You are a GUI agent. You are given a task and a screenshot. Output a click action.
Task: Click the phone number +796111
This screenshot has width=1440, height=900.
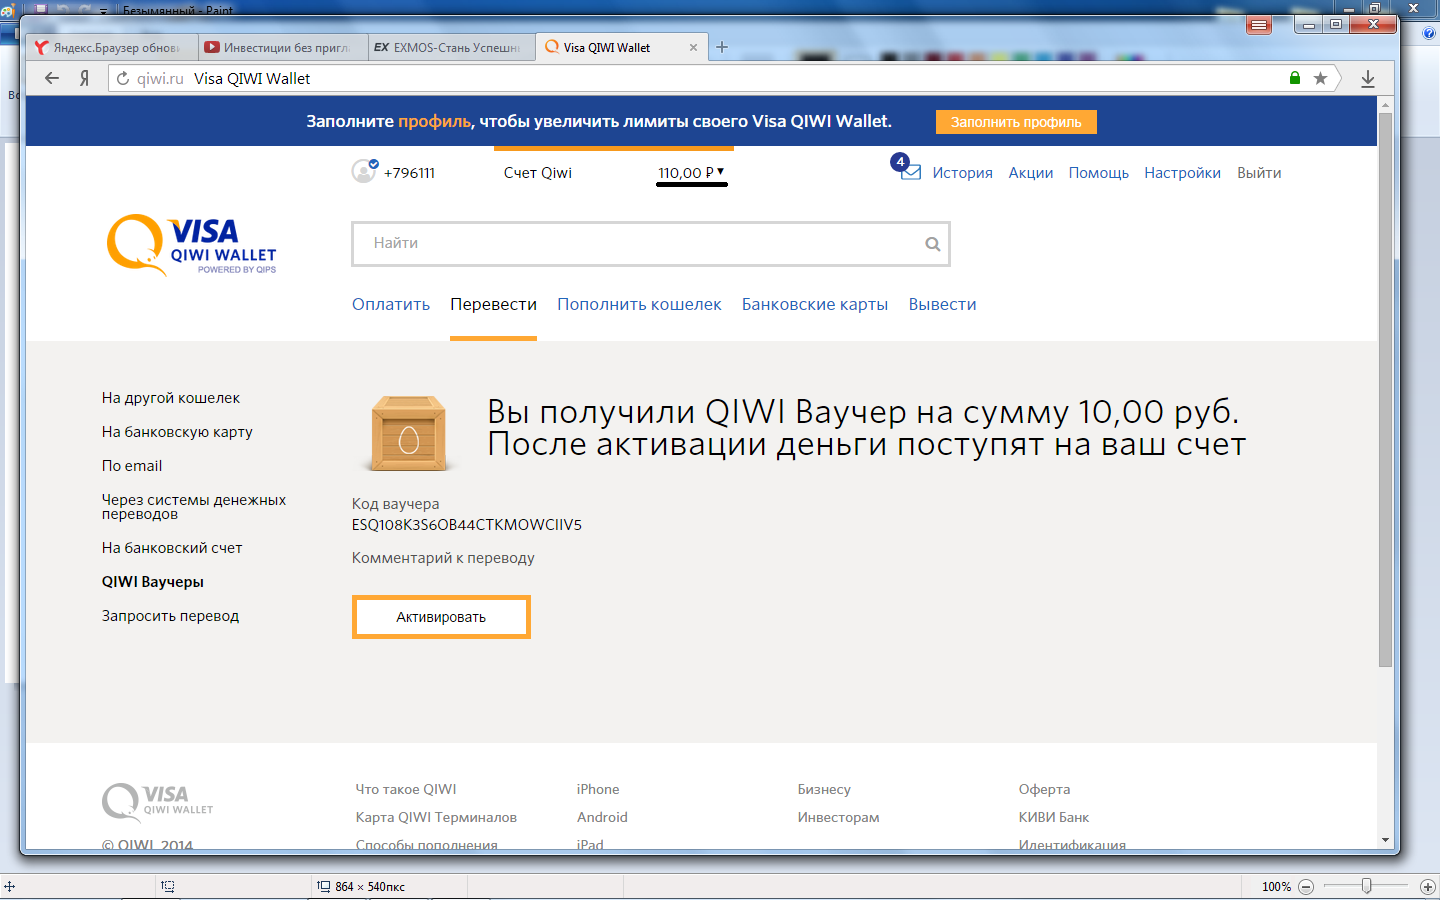click(x=409, y=173)
